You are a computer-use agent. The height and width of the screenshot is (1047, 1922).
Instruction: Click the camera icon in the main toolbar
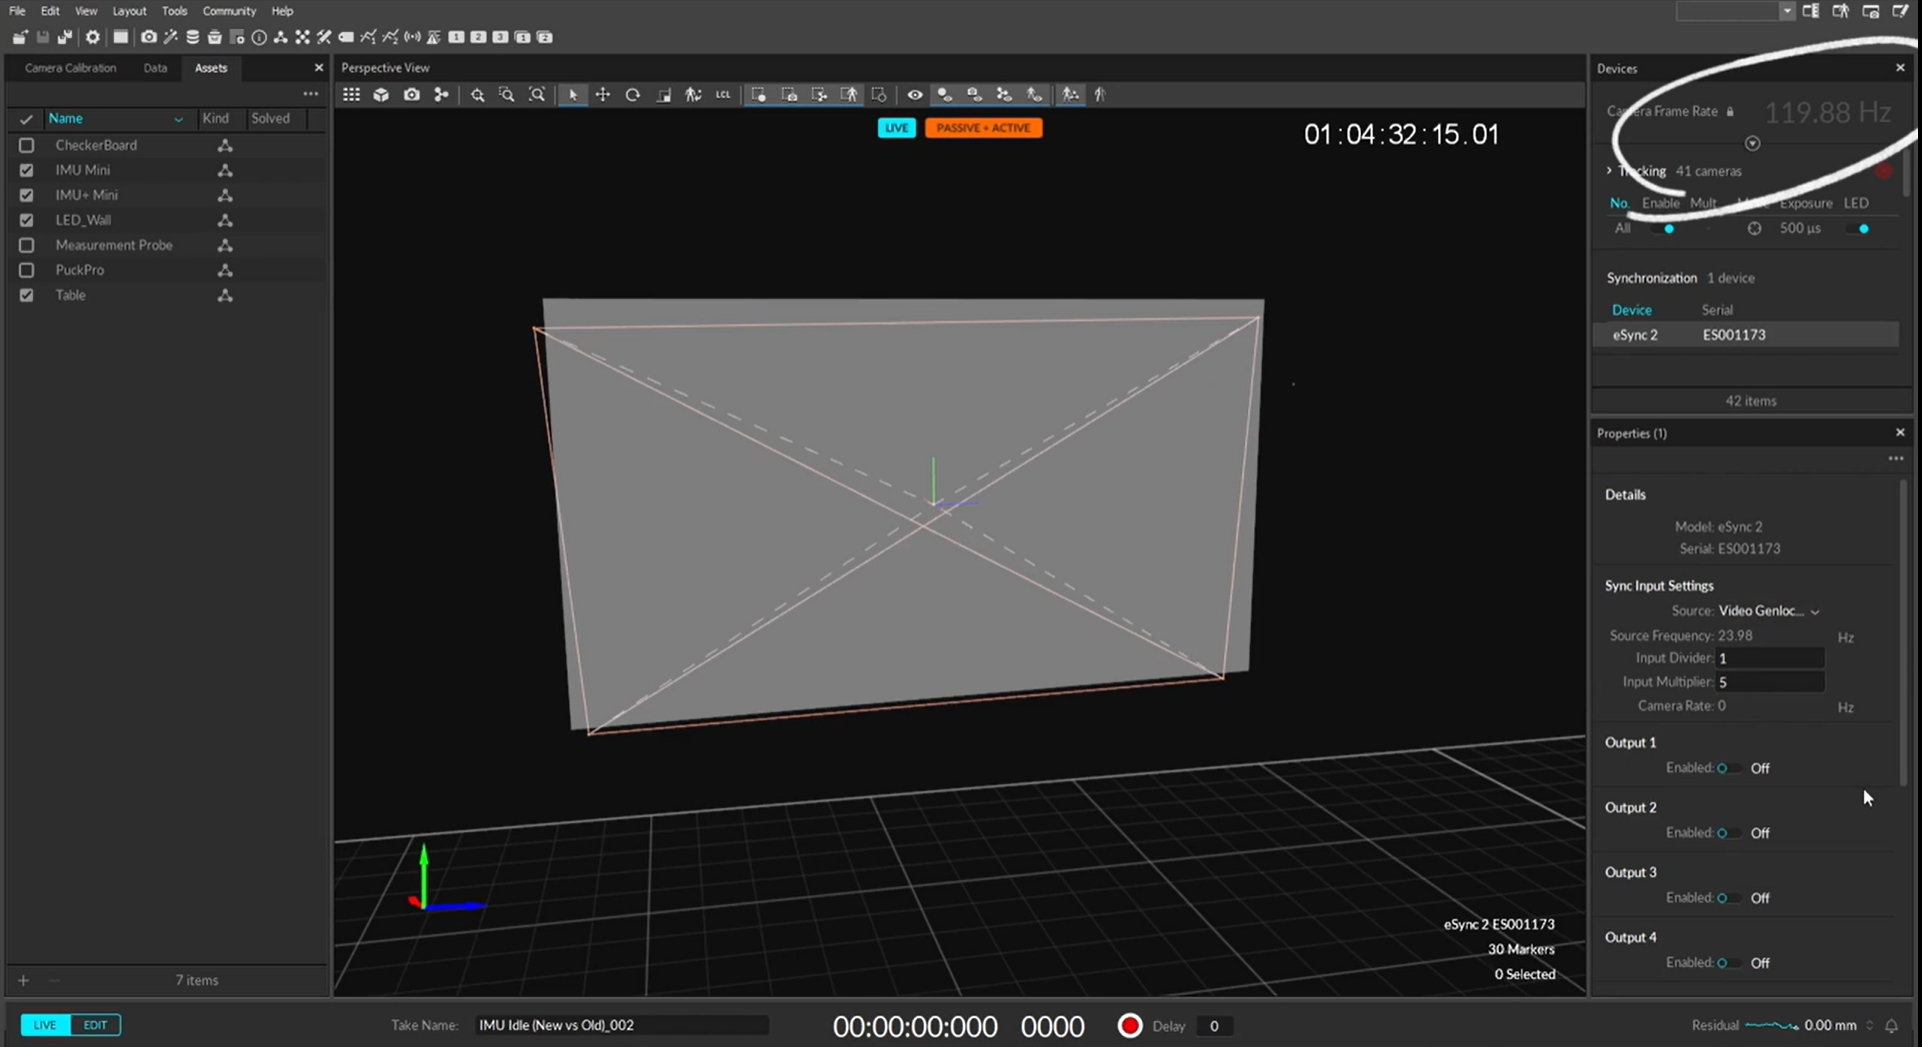[148, 37]
